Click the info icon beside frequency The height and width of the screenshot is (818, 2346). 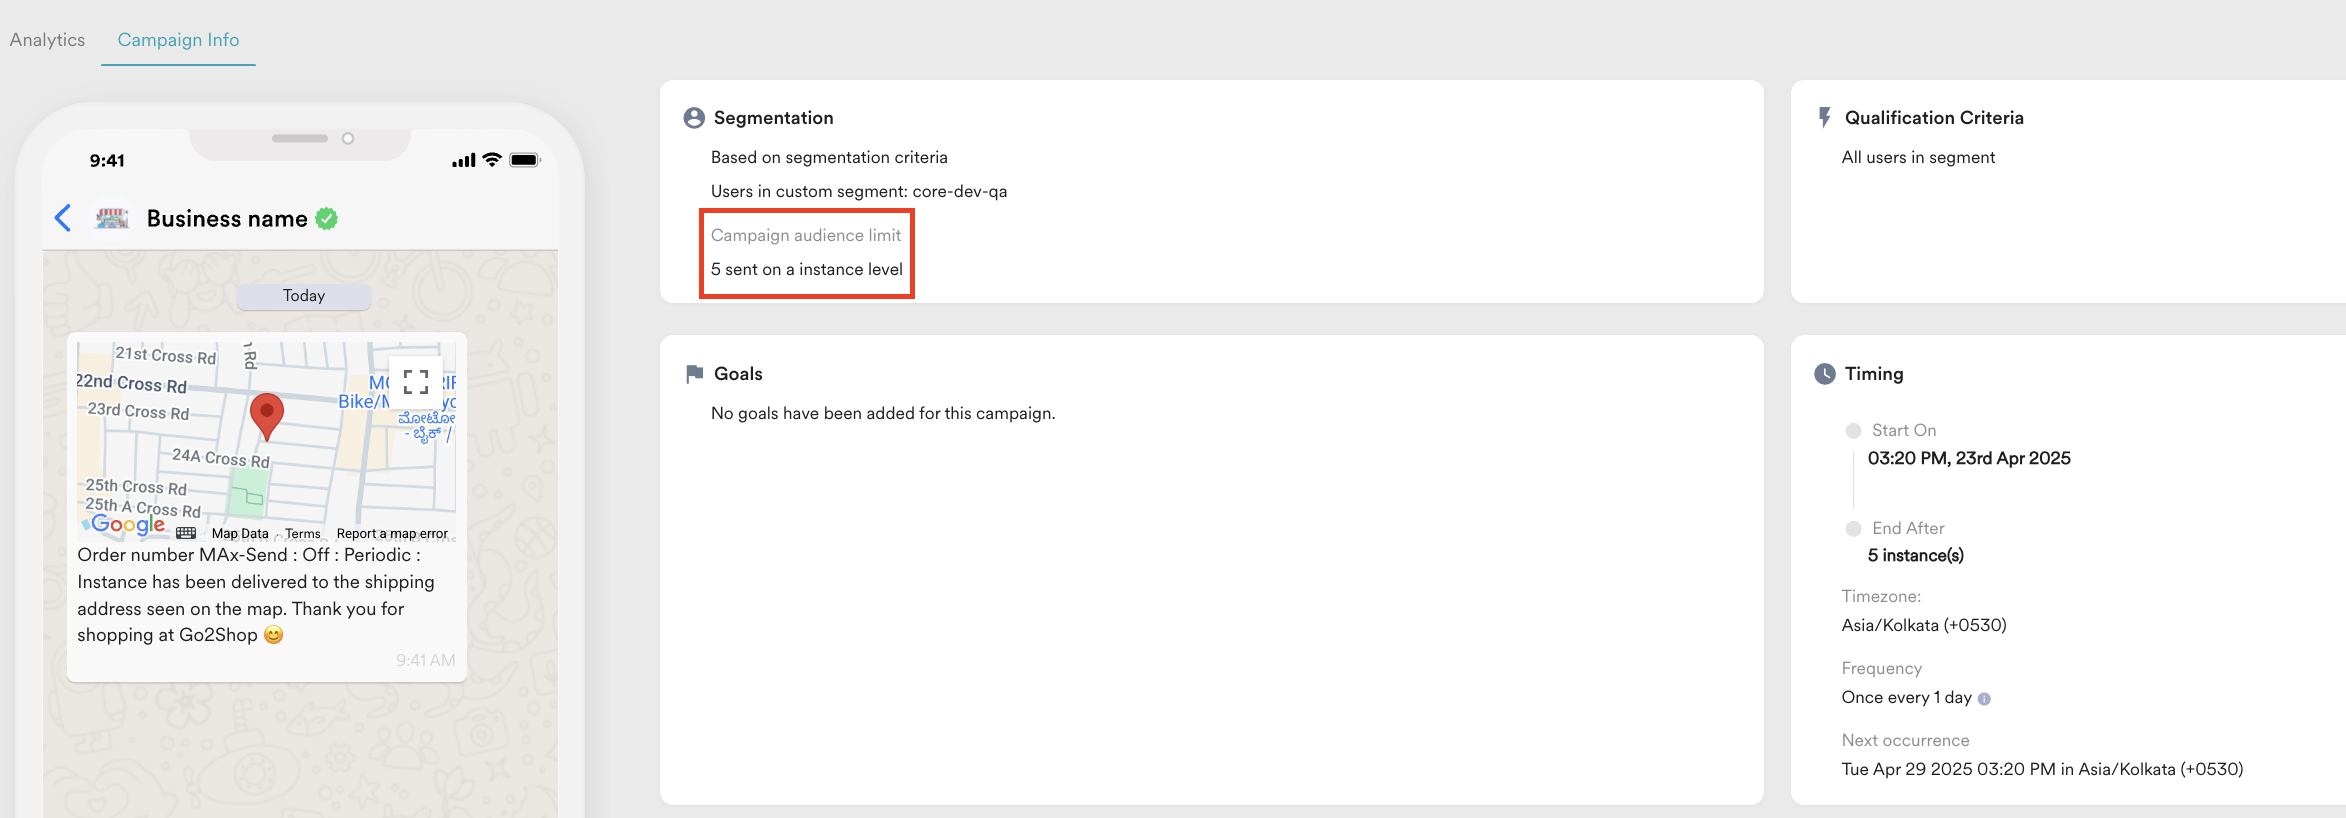point(1984,699)
